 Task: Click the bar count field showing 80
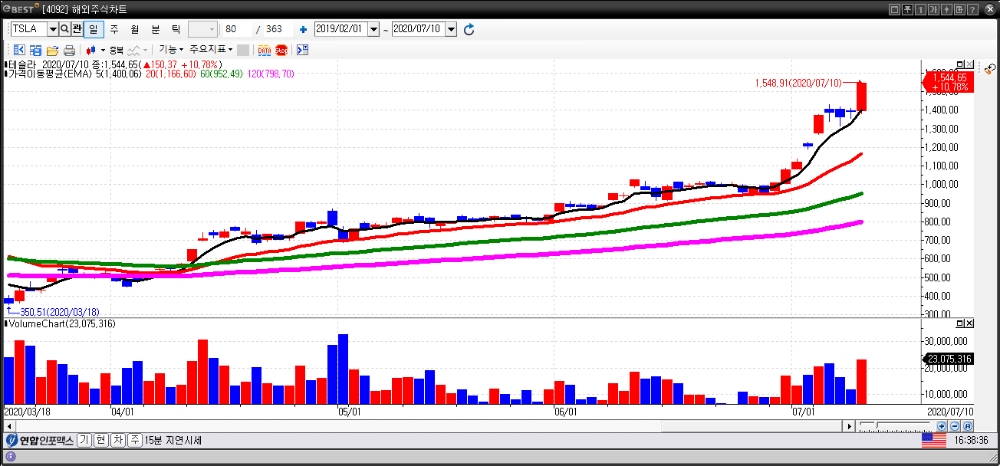point(237,29)
